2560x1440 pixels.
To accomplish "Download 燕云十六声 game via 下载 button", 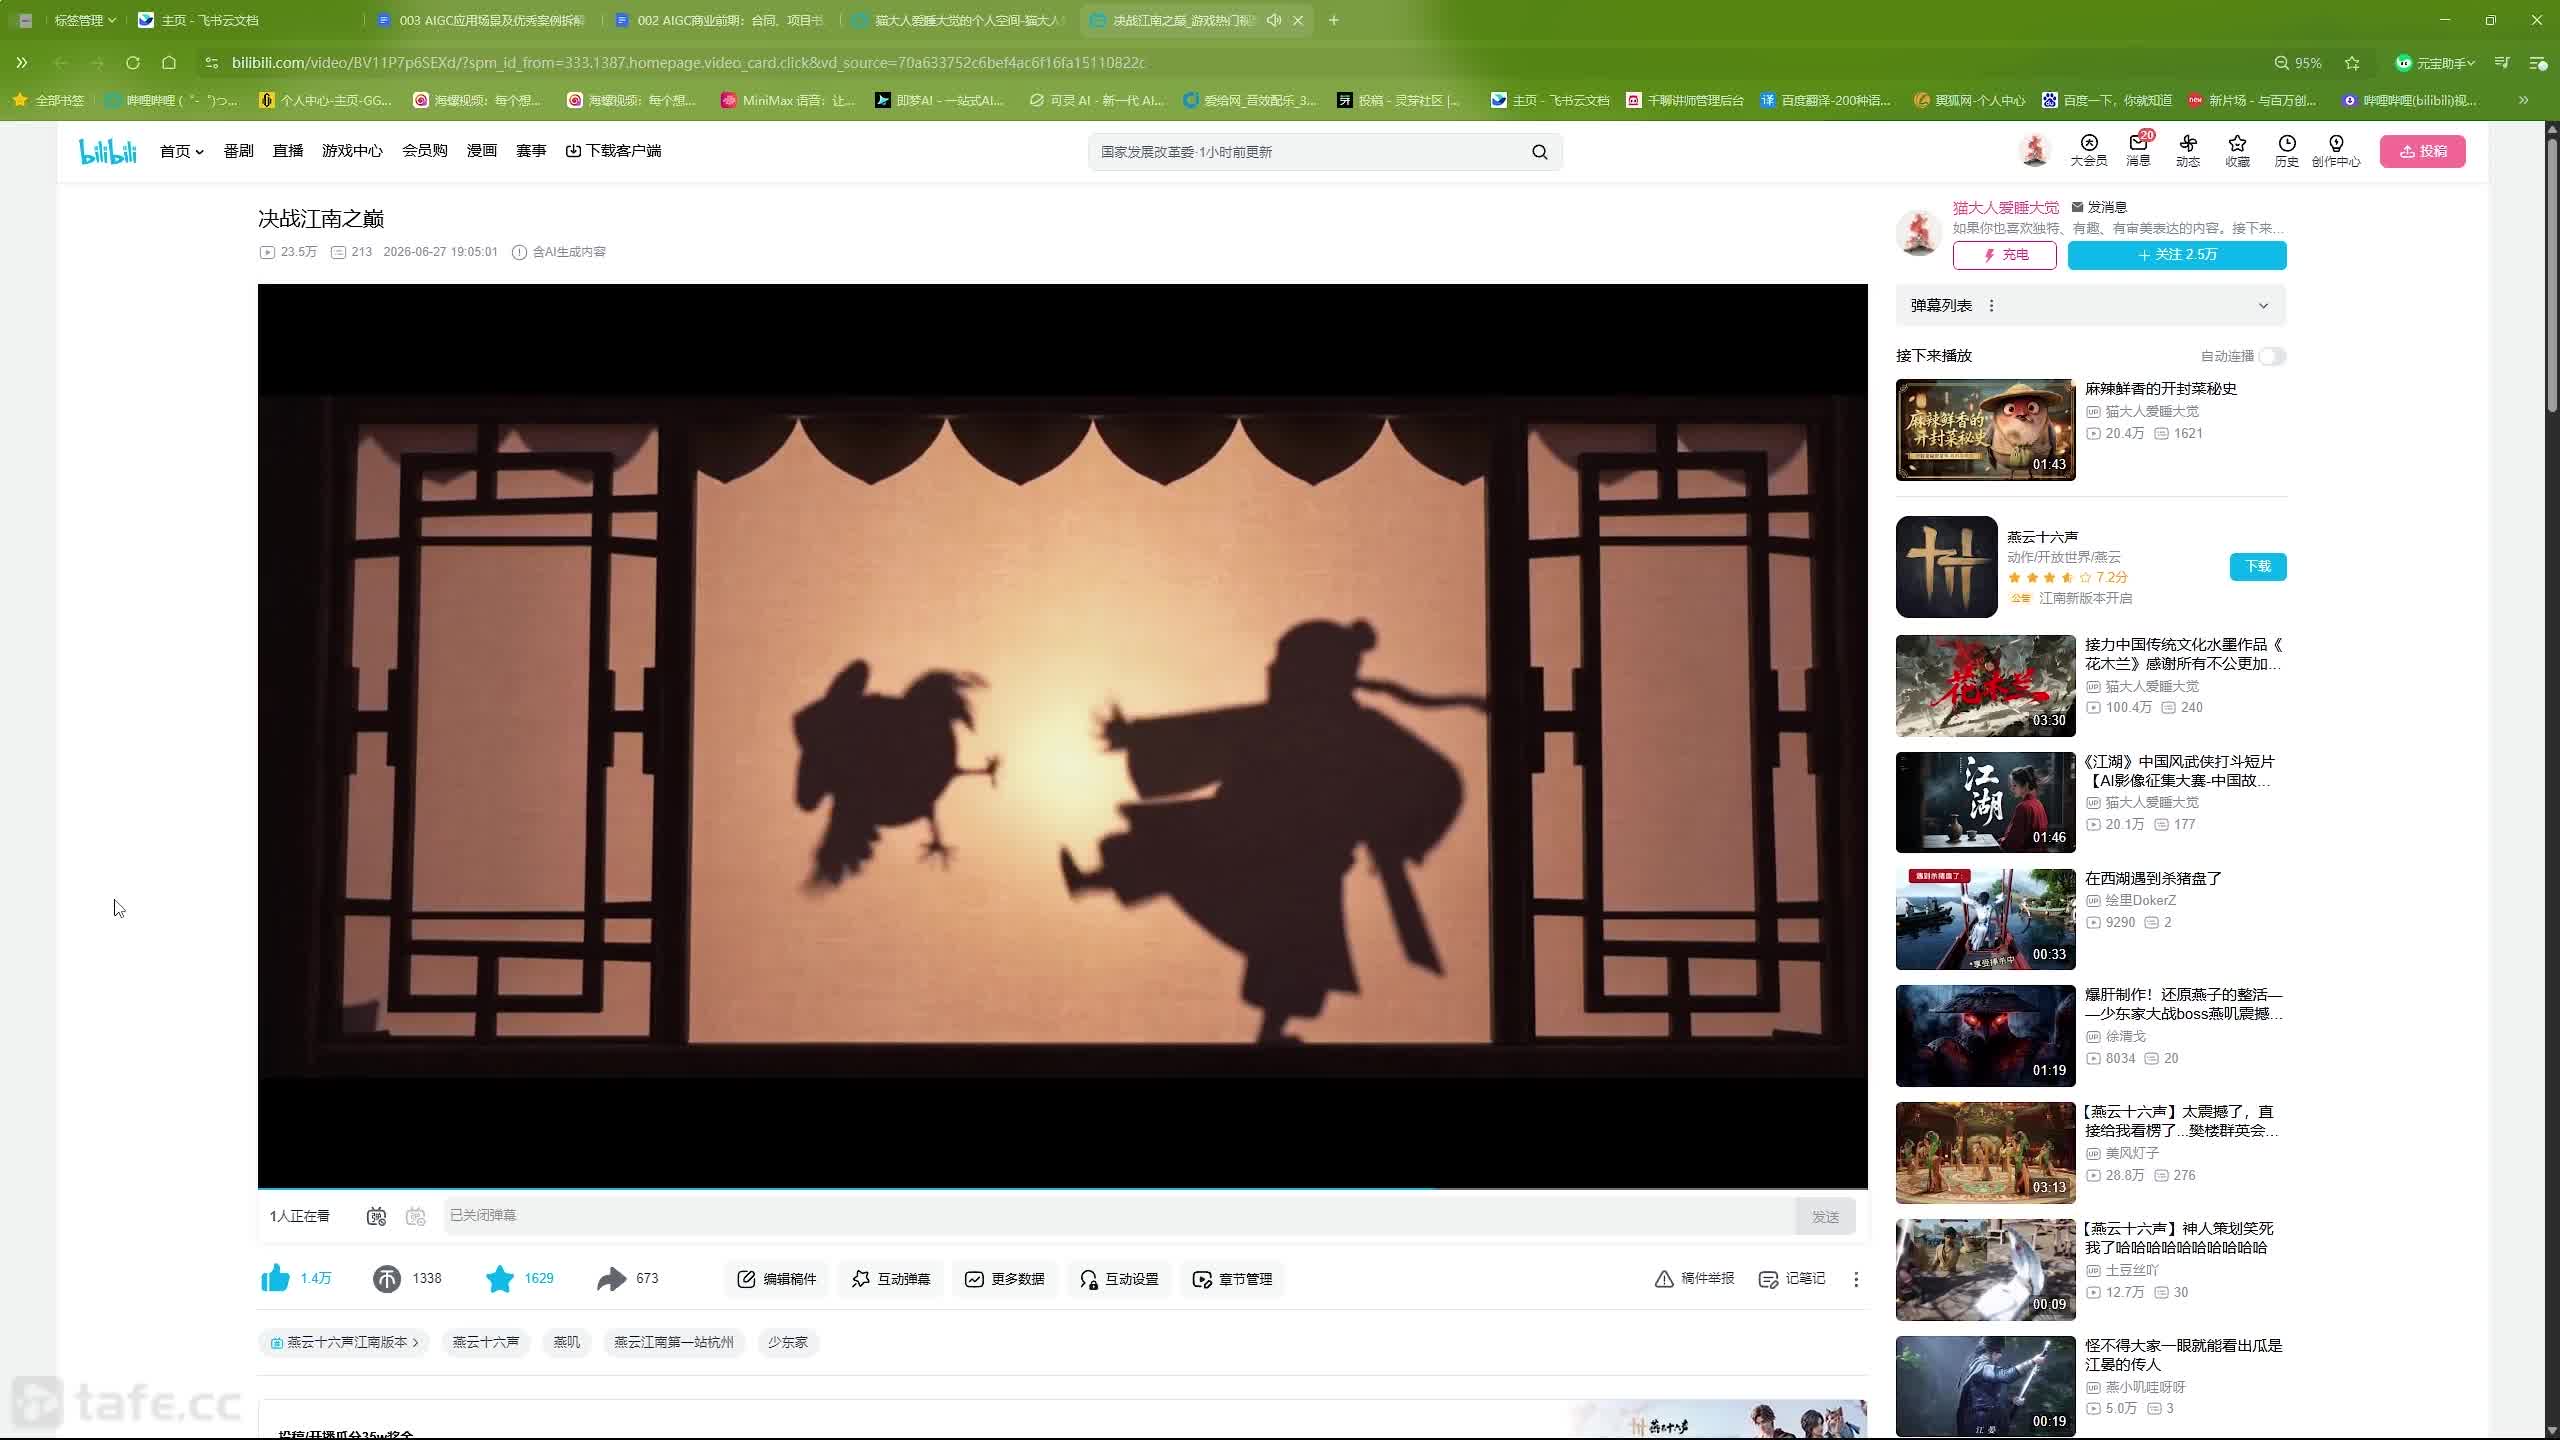I will pyautogui.click(x=2258, y=567).
